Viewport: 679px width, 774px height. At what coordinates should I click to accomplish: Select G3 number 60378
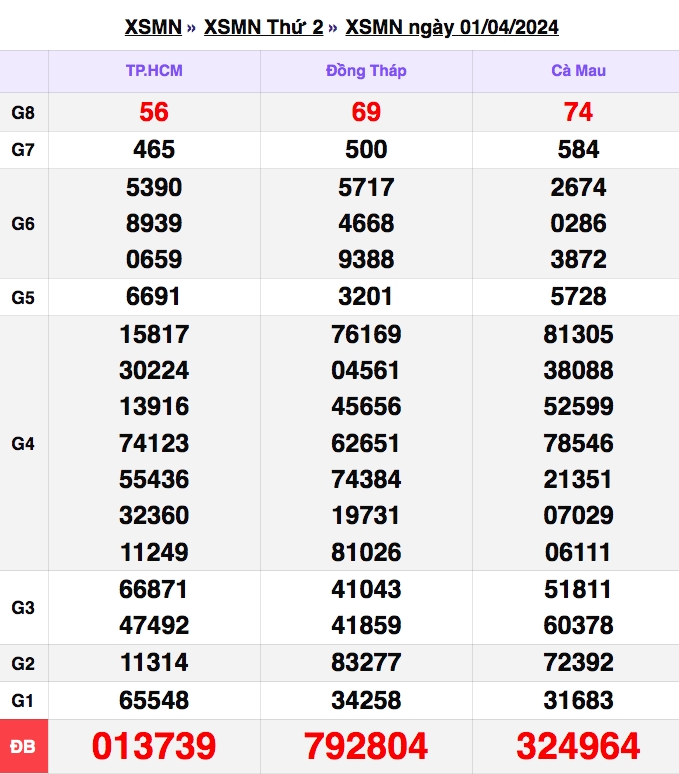click(578, 625)
